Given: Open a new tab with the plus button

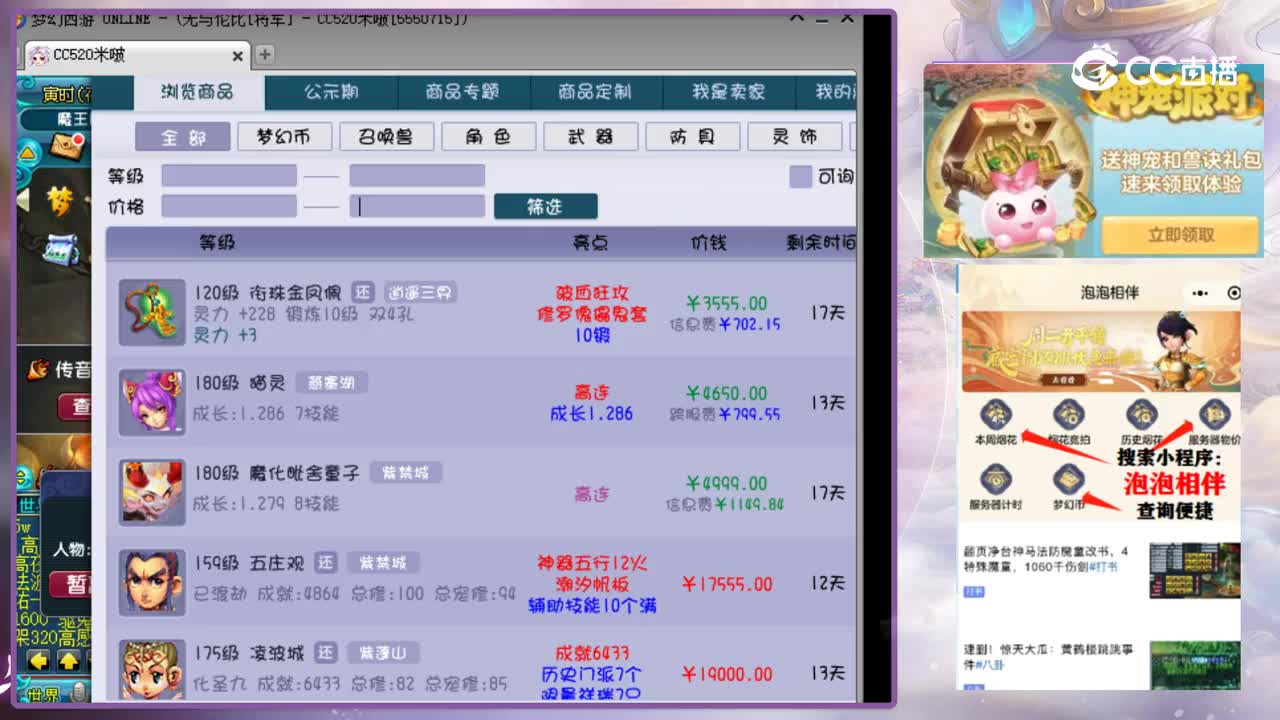Looking at the screenshot, I should point(264,55).
